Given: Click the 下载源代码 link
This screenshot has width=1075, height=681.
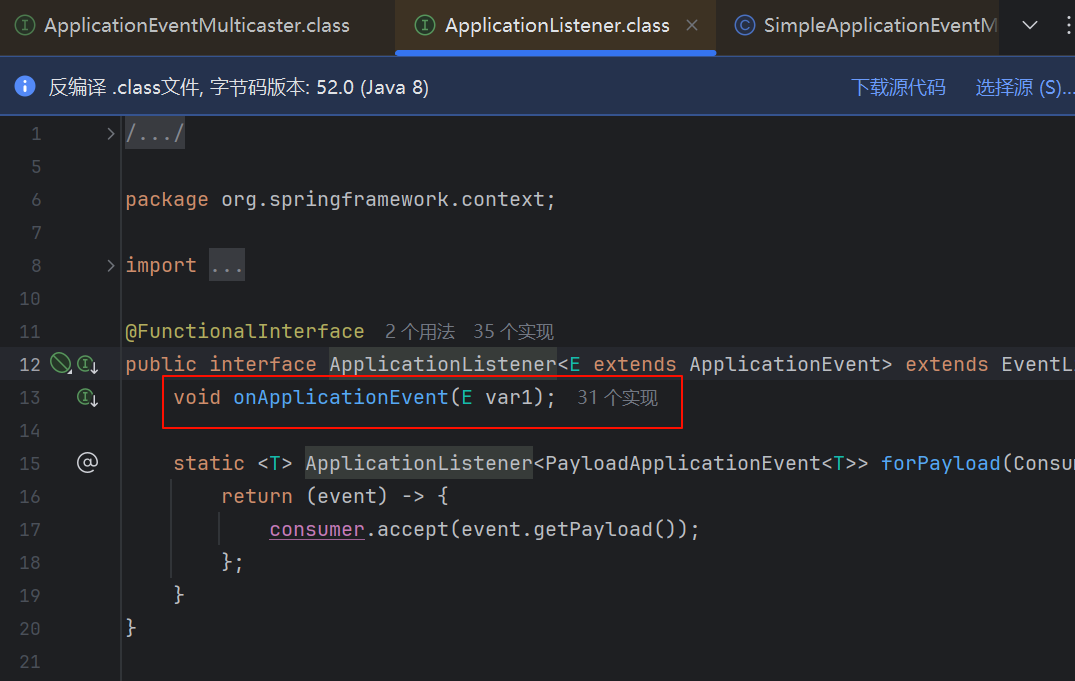Looking at the screenshot, I should (x=898, y=87).
